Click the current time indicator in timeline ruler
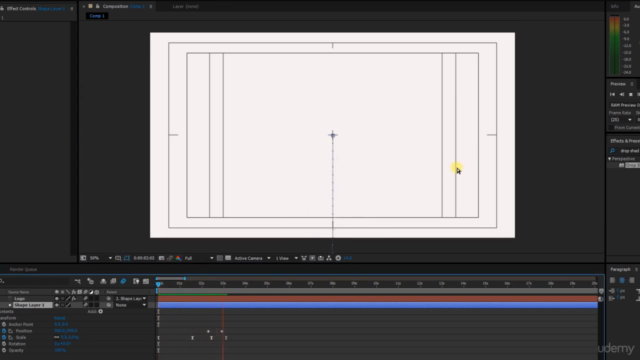This screenshot has height=360, width=640. (158, 283)
